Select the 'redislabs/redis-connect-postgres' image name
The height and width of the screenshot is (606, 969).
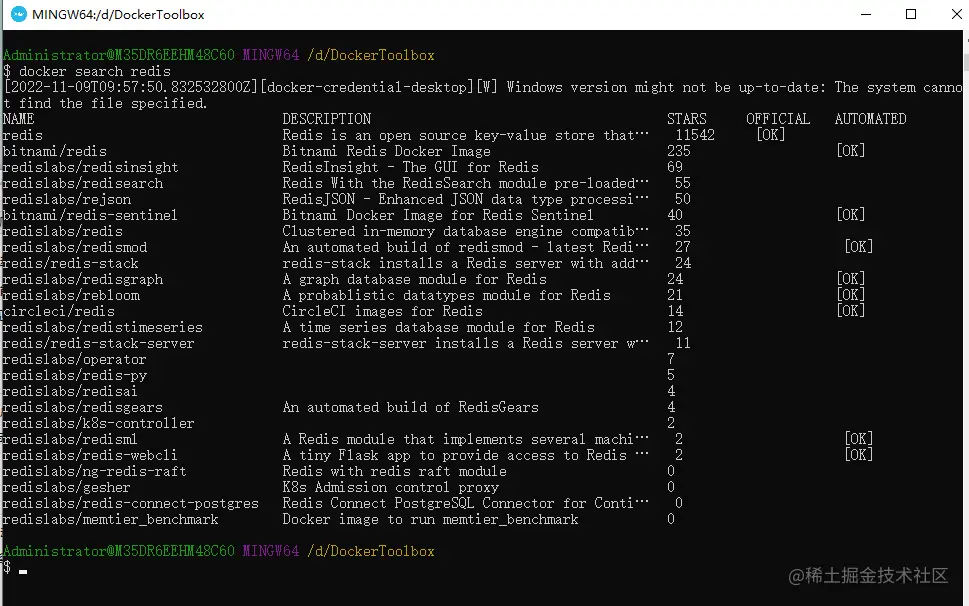point(130,504)
